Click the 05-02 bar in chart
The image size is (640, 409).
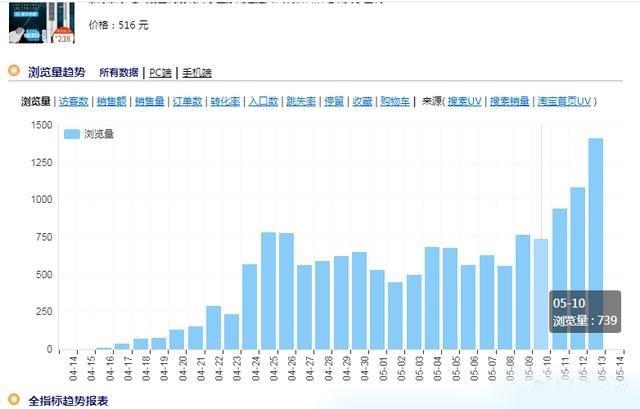[x=395, y=316]
